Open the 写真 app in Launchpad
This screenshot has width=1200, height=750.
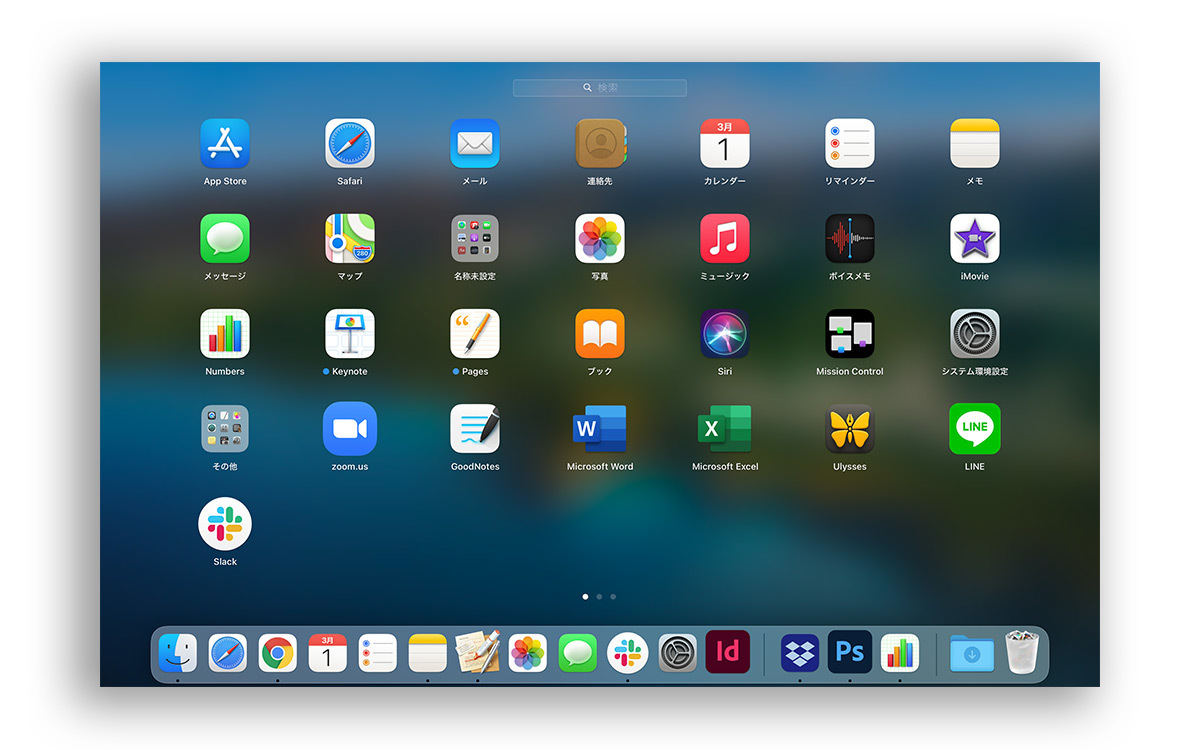pos(600,239)
